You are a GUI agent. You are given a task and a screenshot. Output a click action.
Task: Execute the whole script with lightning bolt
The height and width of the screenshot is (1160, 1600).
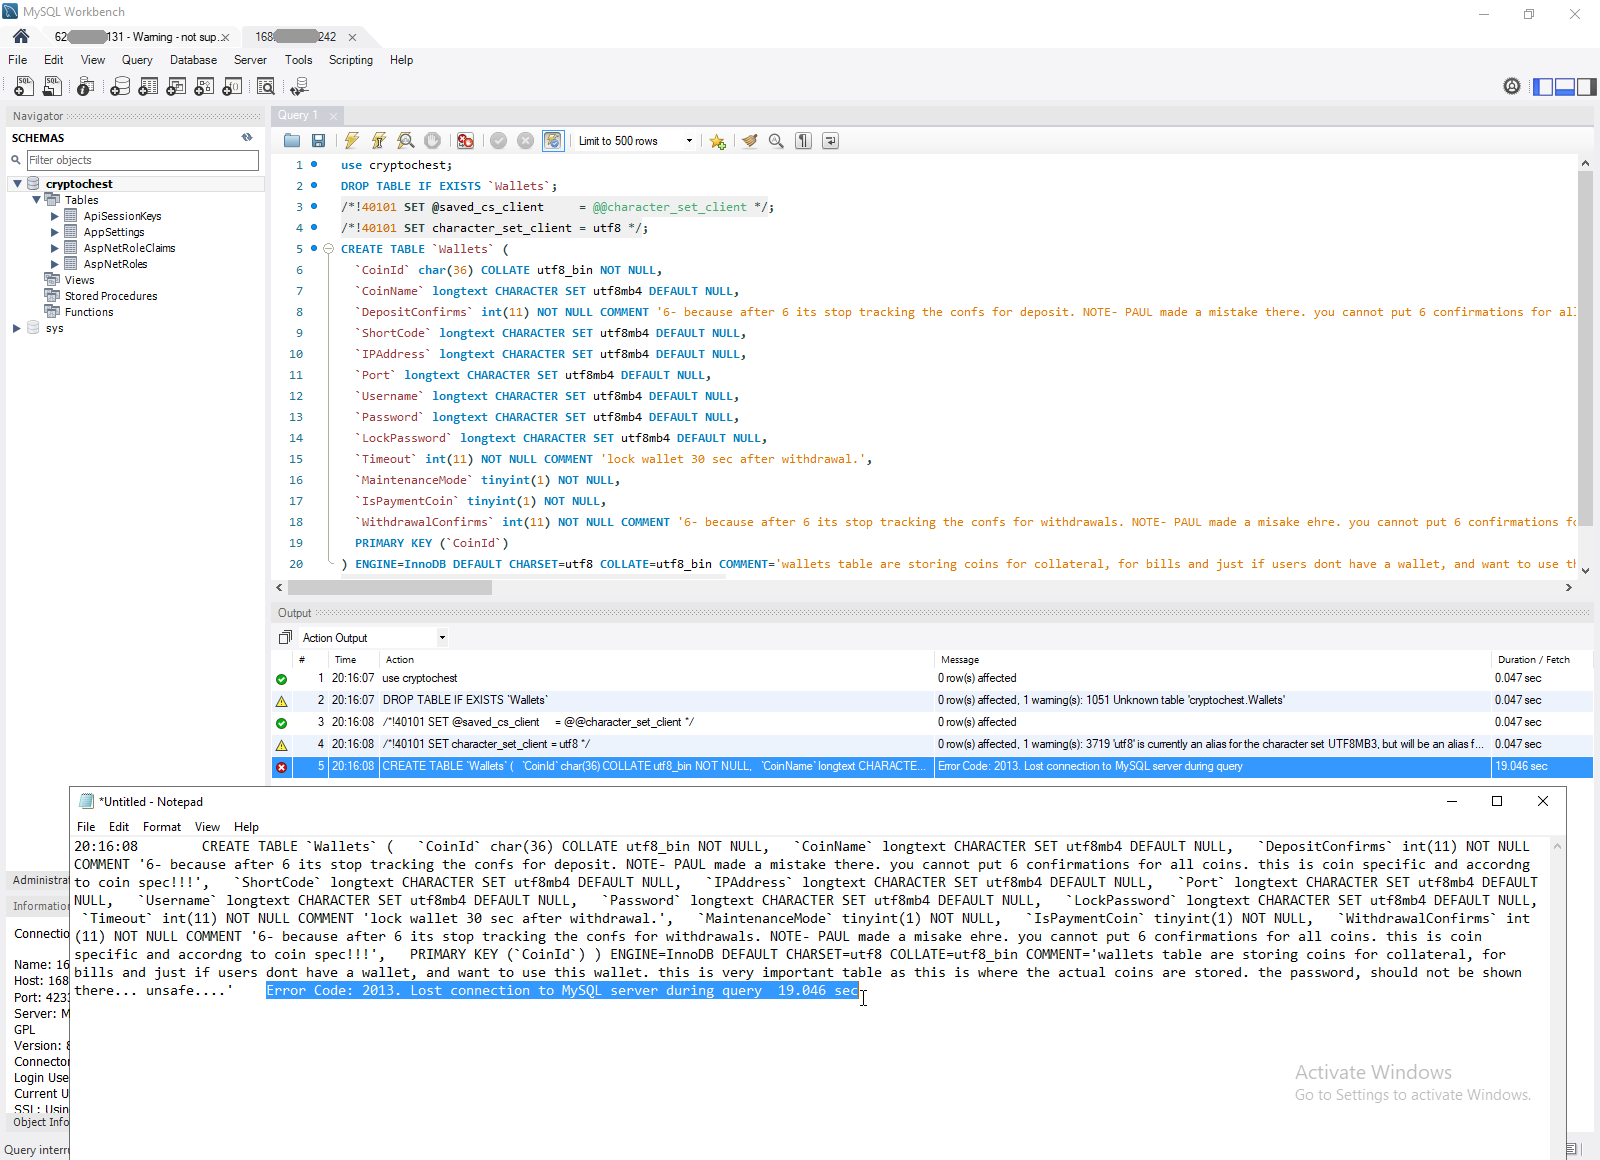tap(352, 141)
